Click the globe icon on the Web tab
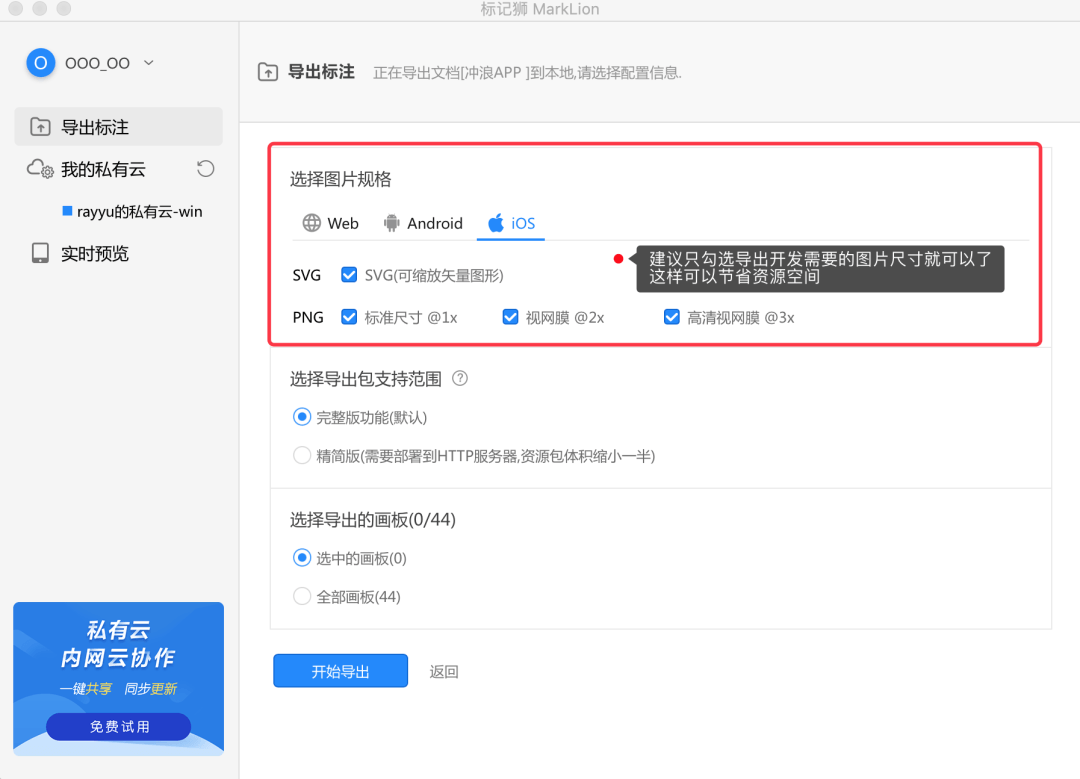Image resolution: width=1080 pixels, height=779 pixels. pyautogui.click(x=311, y=223)
